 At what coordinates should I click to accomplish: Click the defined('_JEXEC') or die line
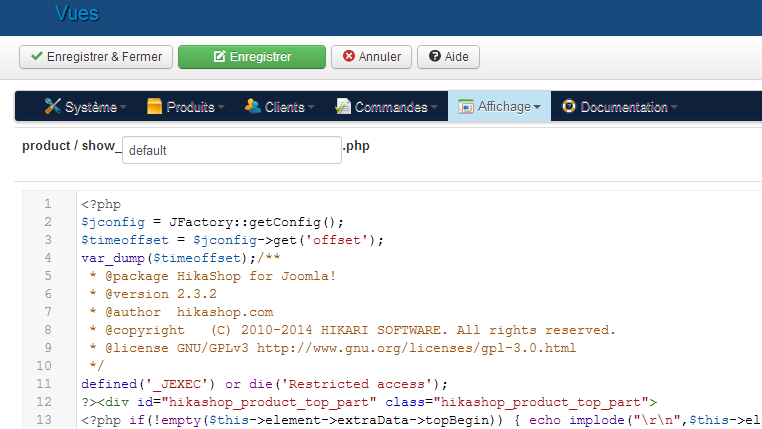point(264,384)
